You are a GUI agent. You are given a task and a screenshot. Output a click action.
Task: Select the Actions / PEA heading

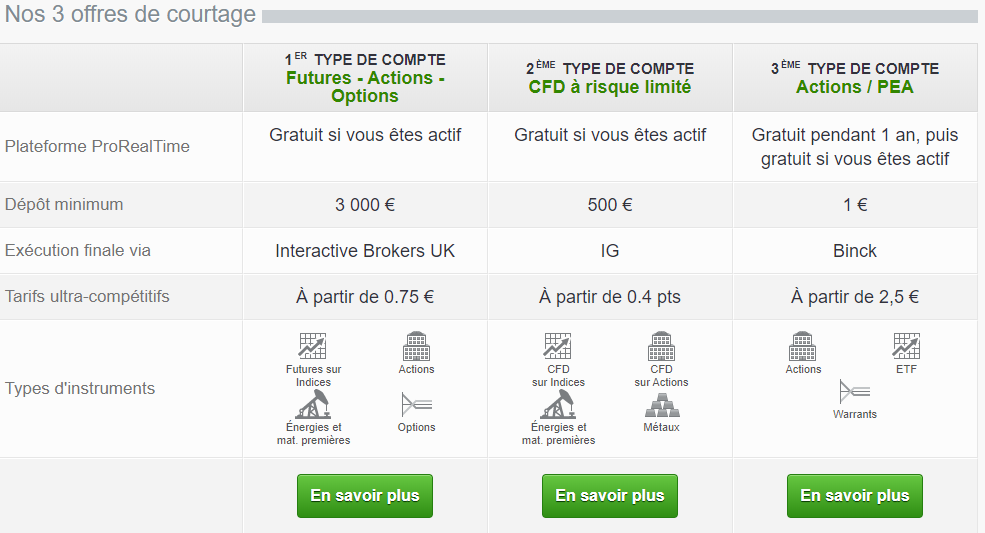coord(855,87)
